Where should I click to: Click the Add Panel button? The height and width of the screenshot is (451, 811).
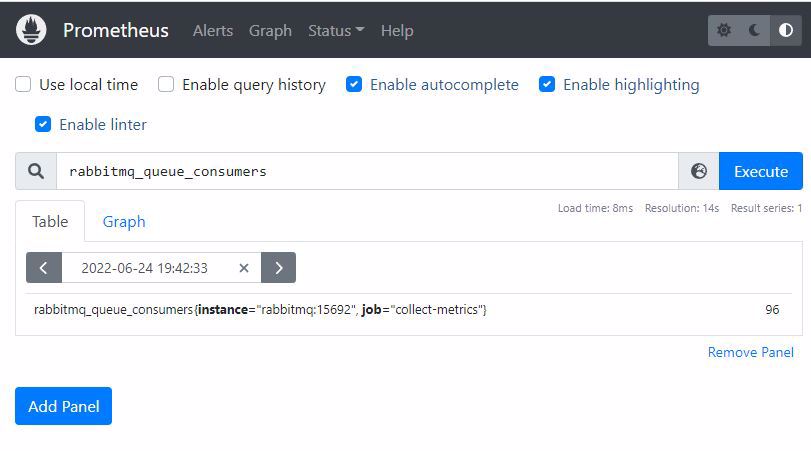(x=64, y=406)
